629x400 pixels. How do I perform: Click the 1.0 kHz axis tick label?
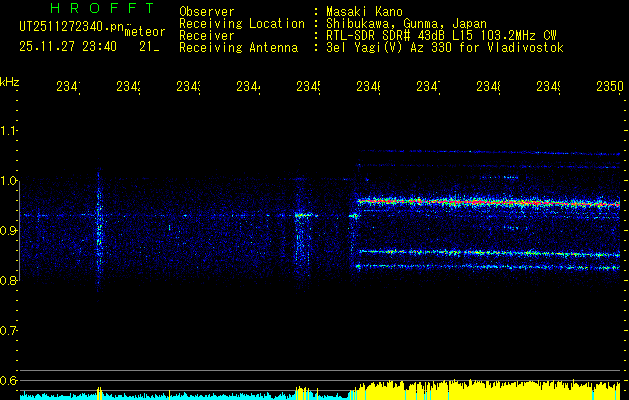(x=8, y=181)
